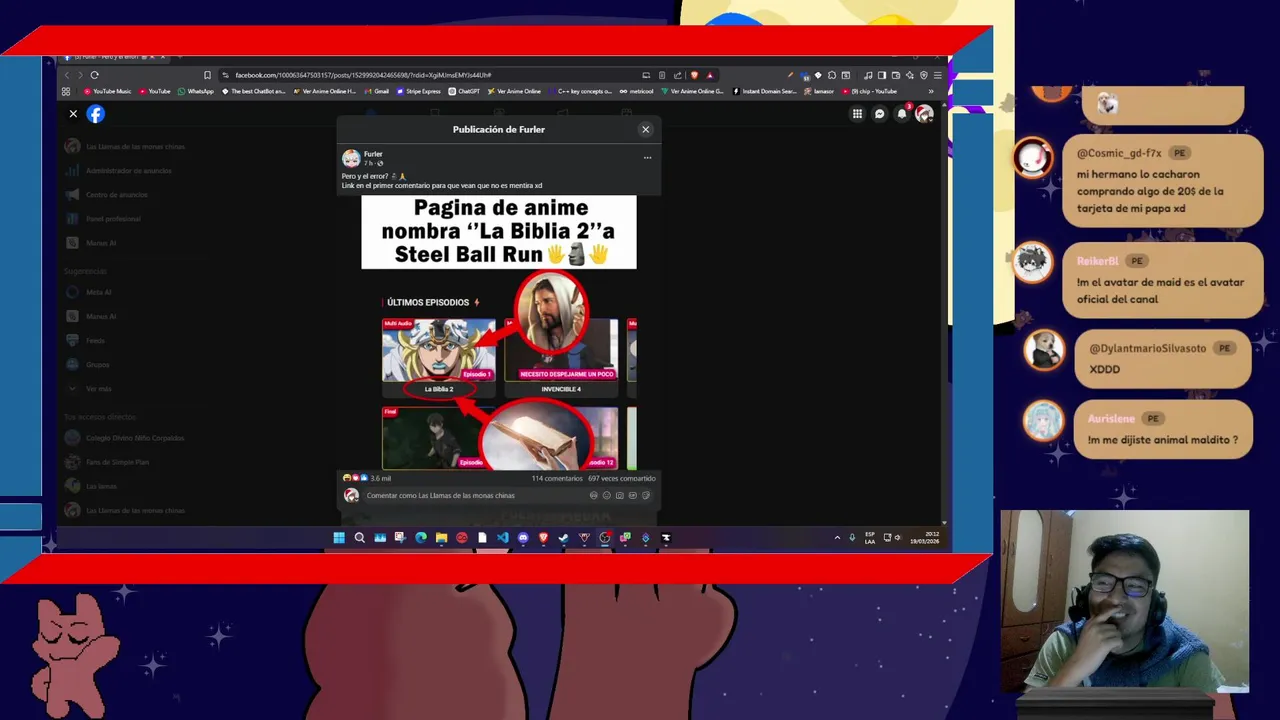Close the Publicación de Furler dialog
Screen dimensions: 1280x720
point(645,129)
